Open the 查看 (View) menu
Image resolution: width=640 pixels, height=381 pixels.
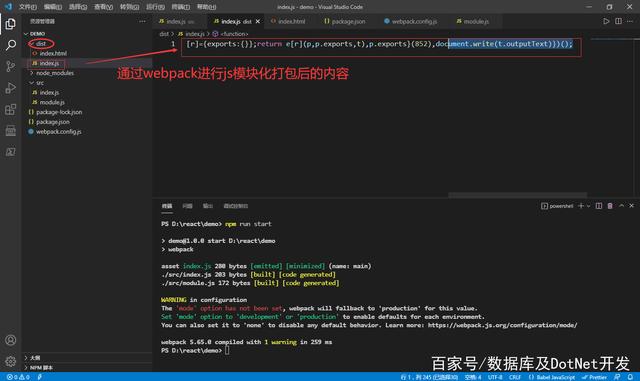(x=103, y=7)
